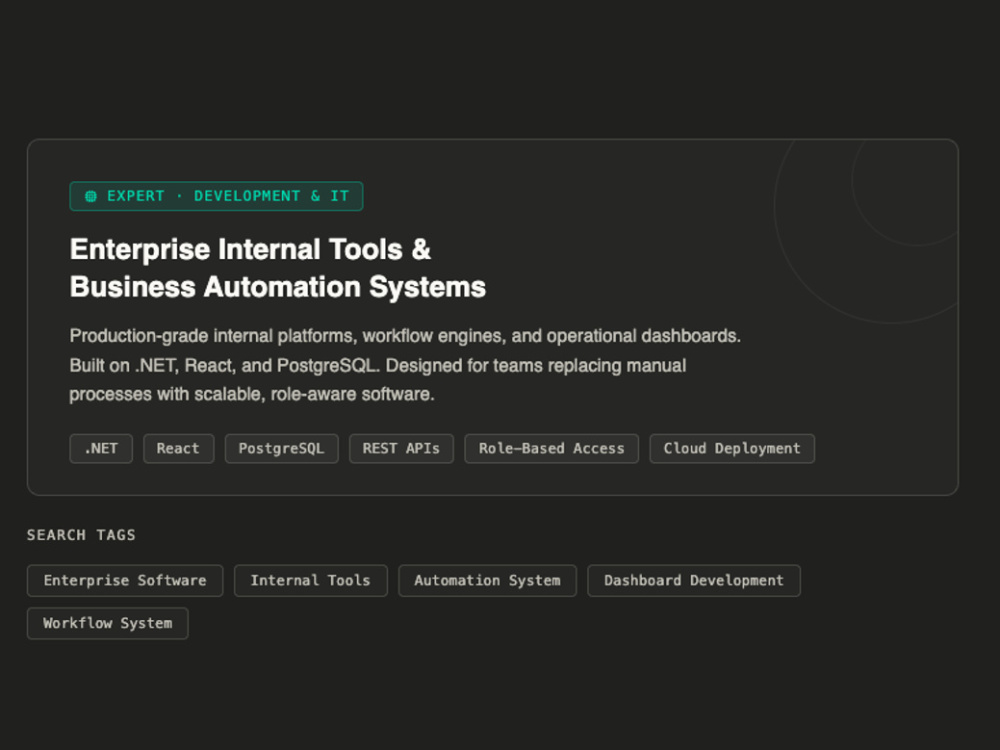The image size is (1000, 750).
Task: Click the SEARCH TAGS label
Action: [x=81, y=535]
